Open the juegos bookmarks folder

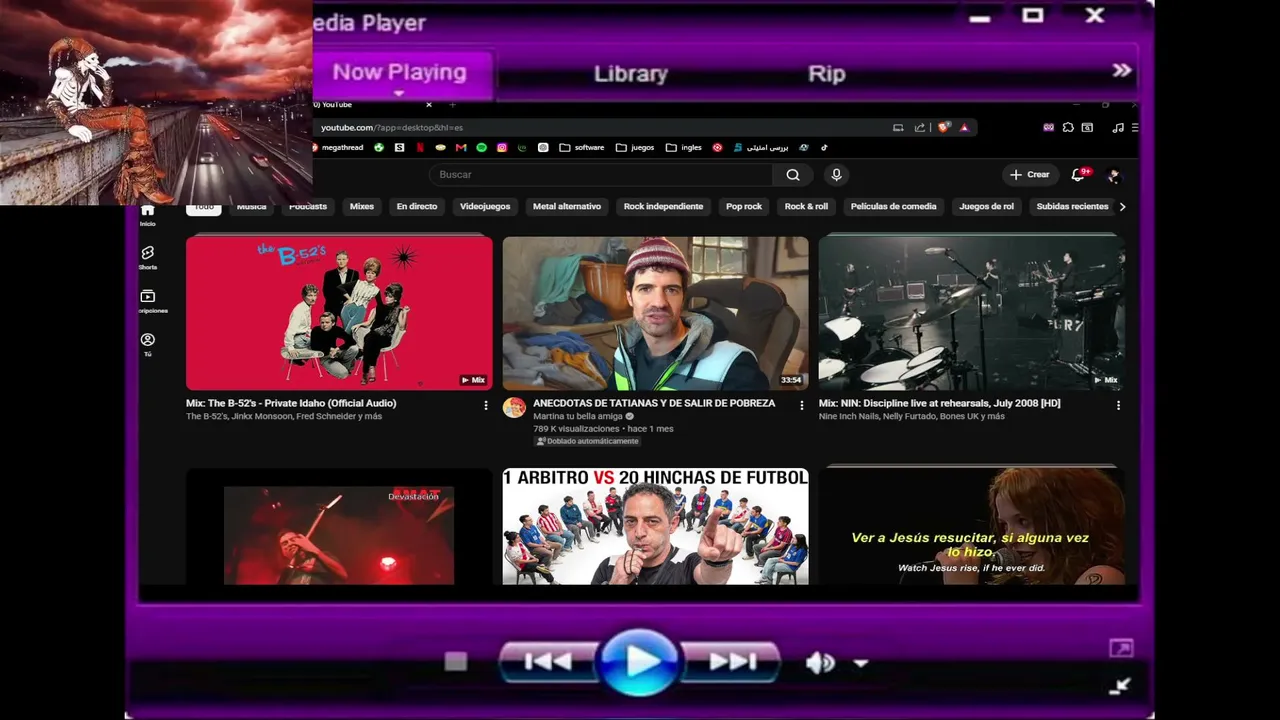(636, 148)
